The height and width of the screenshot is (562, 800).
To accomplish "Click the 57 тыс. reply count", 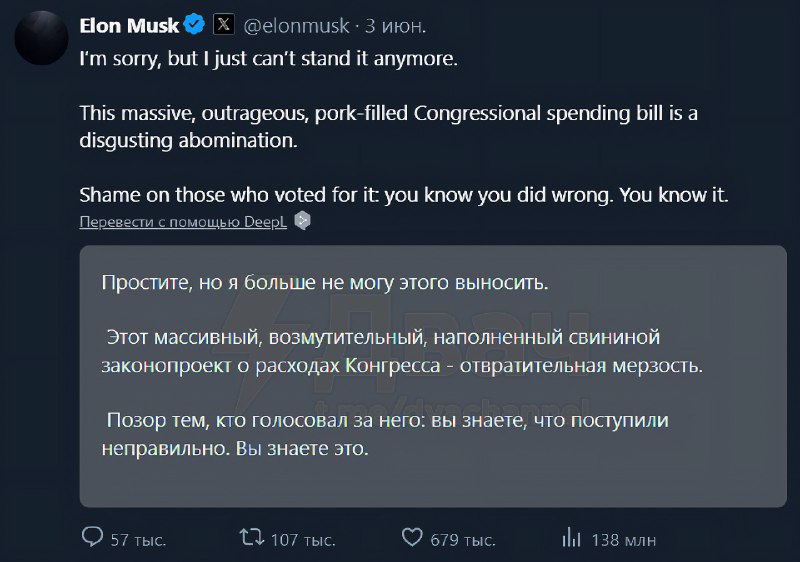I will pos(138,540).
